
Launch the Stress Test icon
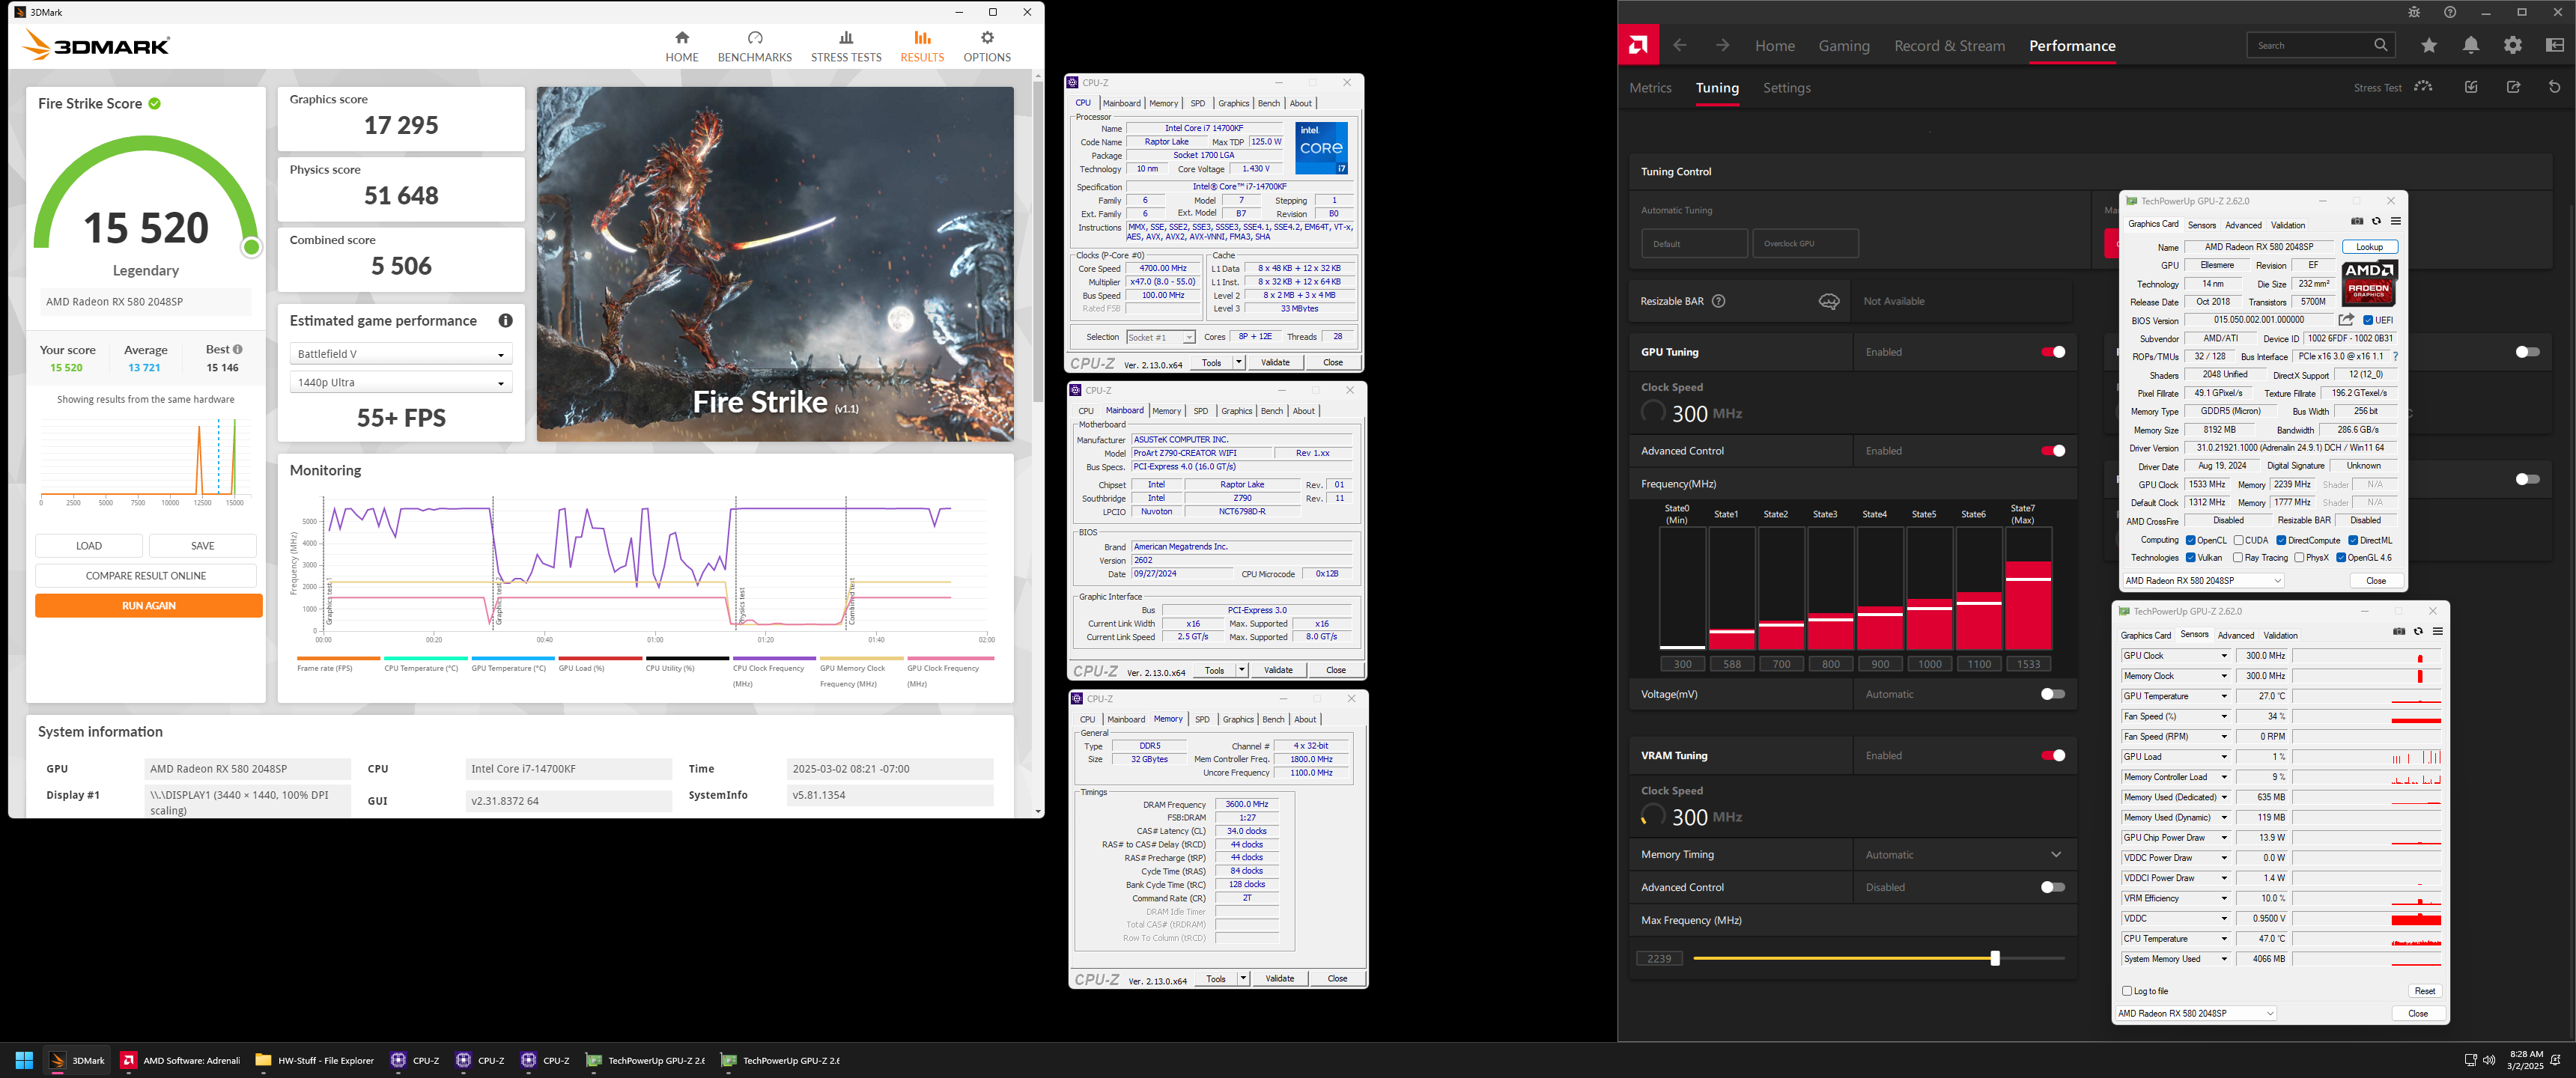(x=2423, y=87)
